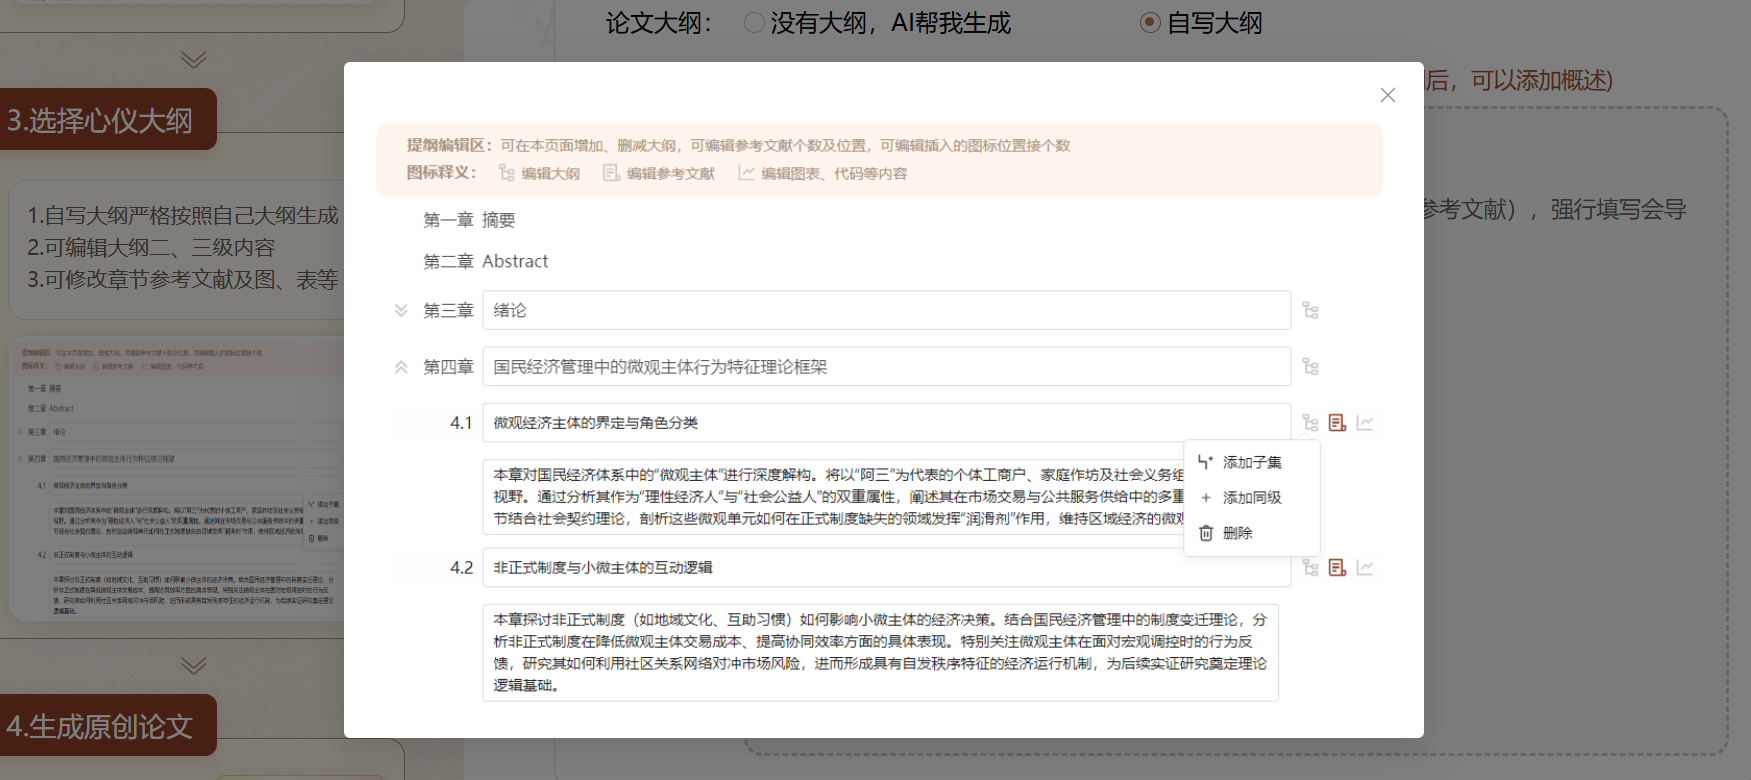This screenshot has height=780, width=1751.
Task: Click down chevron above step 4
Action: 194,665
